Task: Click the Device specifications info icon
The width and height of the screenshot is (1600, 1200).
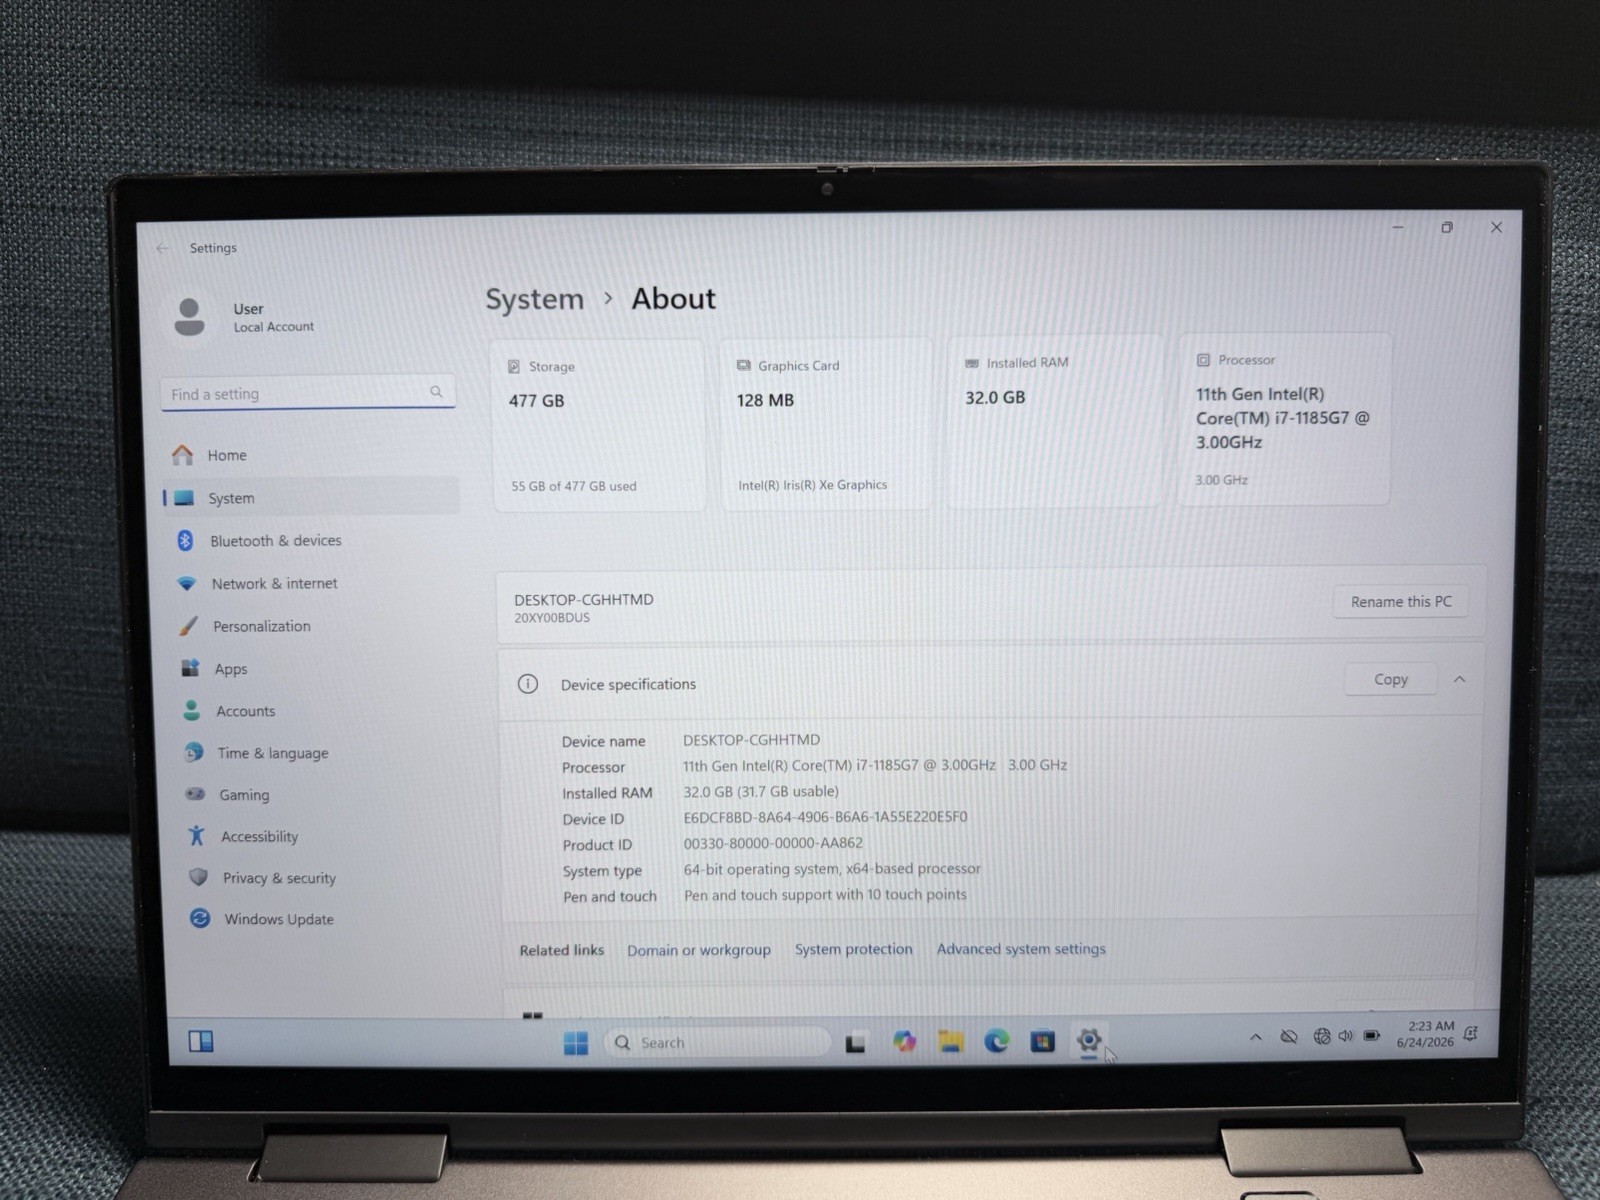Action: pyautogui.click(x=527, y=684)
